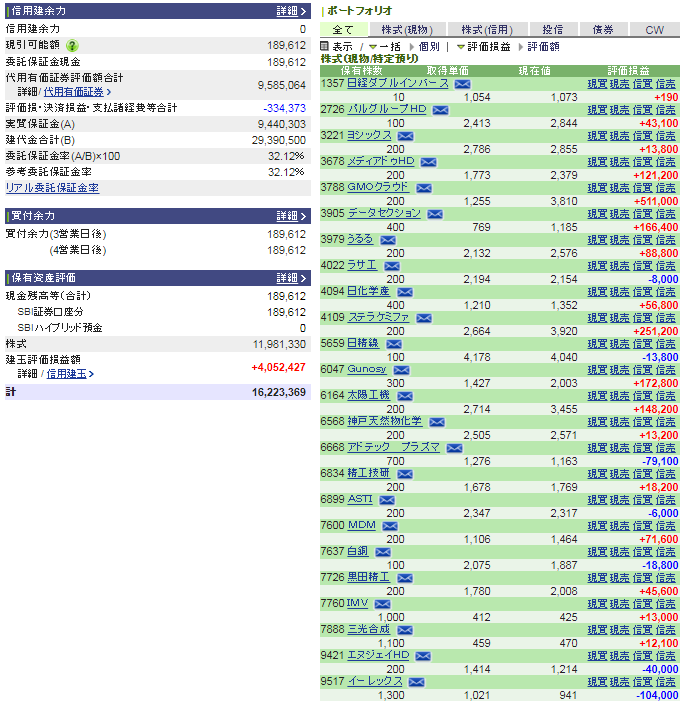Select the -104,000 loss value
The width and height of the screenshot is (685, 704).
(x=658, y=695)
